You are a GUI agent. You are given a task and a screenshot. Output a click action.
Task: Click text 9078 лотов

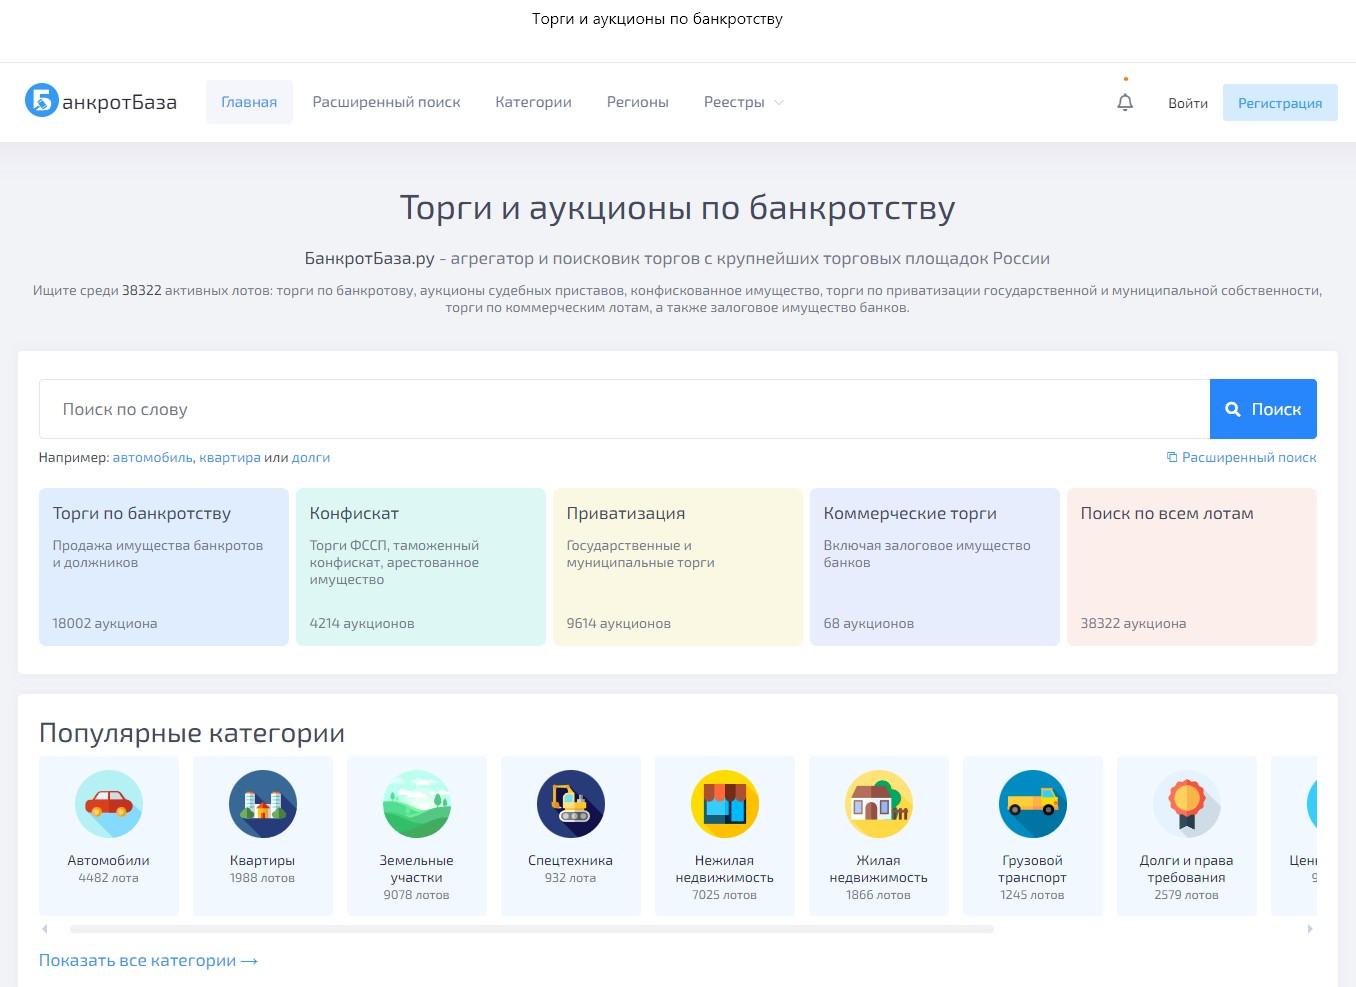[417, 895]
